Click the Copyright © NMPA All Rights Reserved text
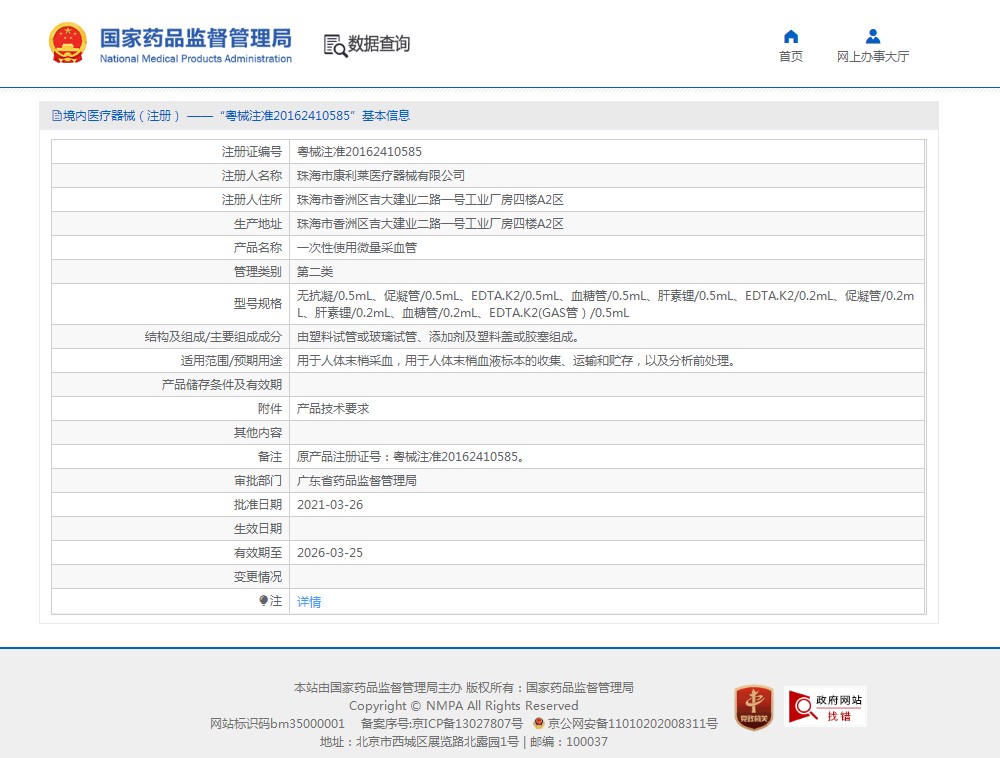1000x758 pixels. point(464,706)
